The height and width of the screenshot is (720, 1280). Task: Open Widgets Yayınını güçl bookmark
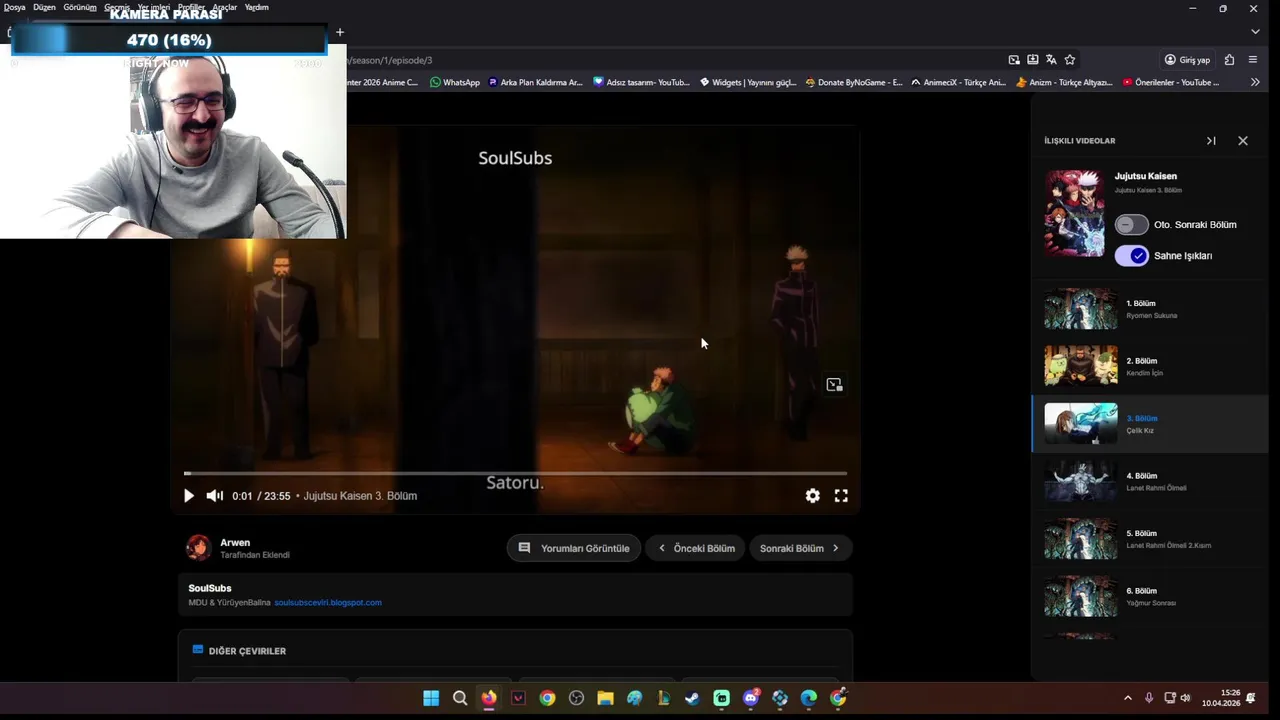pyautogui.click(x=748, y=82)
